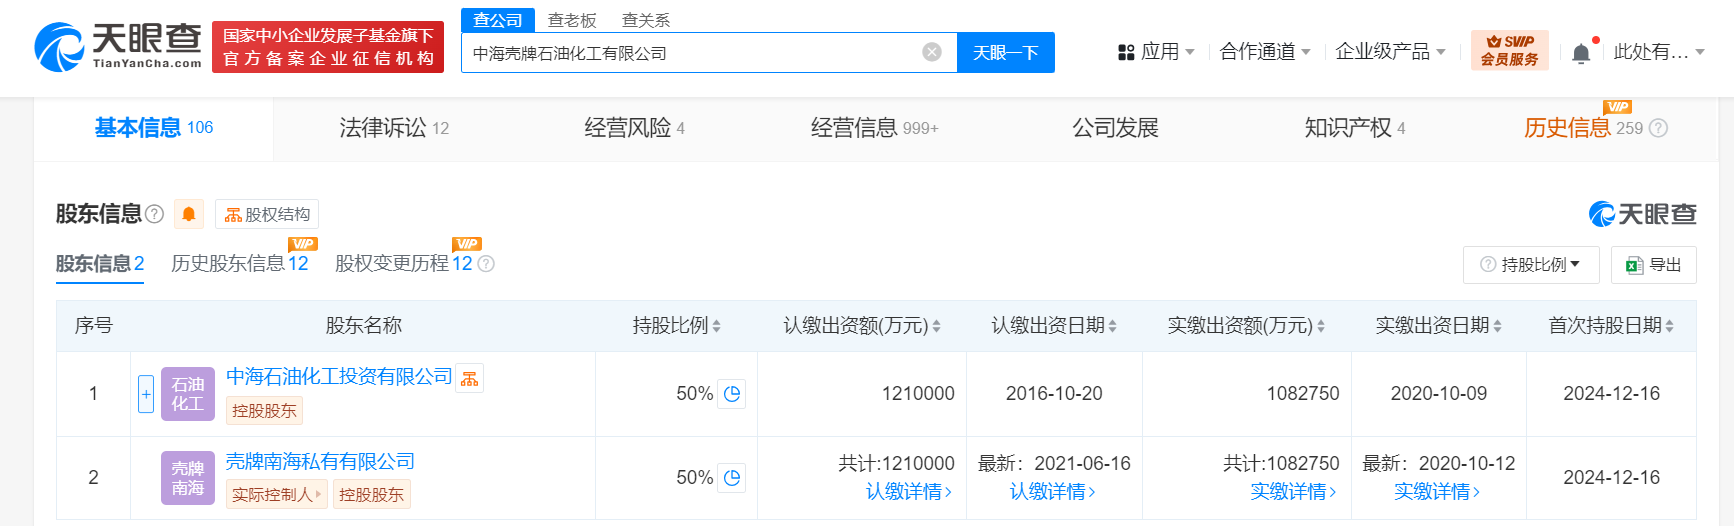Clear the search box with the X icon
The width and height of the screenshot is (1734, 526).
pyautogui.click(x=932, y=52)
